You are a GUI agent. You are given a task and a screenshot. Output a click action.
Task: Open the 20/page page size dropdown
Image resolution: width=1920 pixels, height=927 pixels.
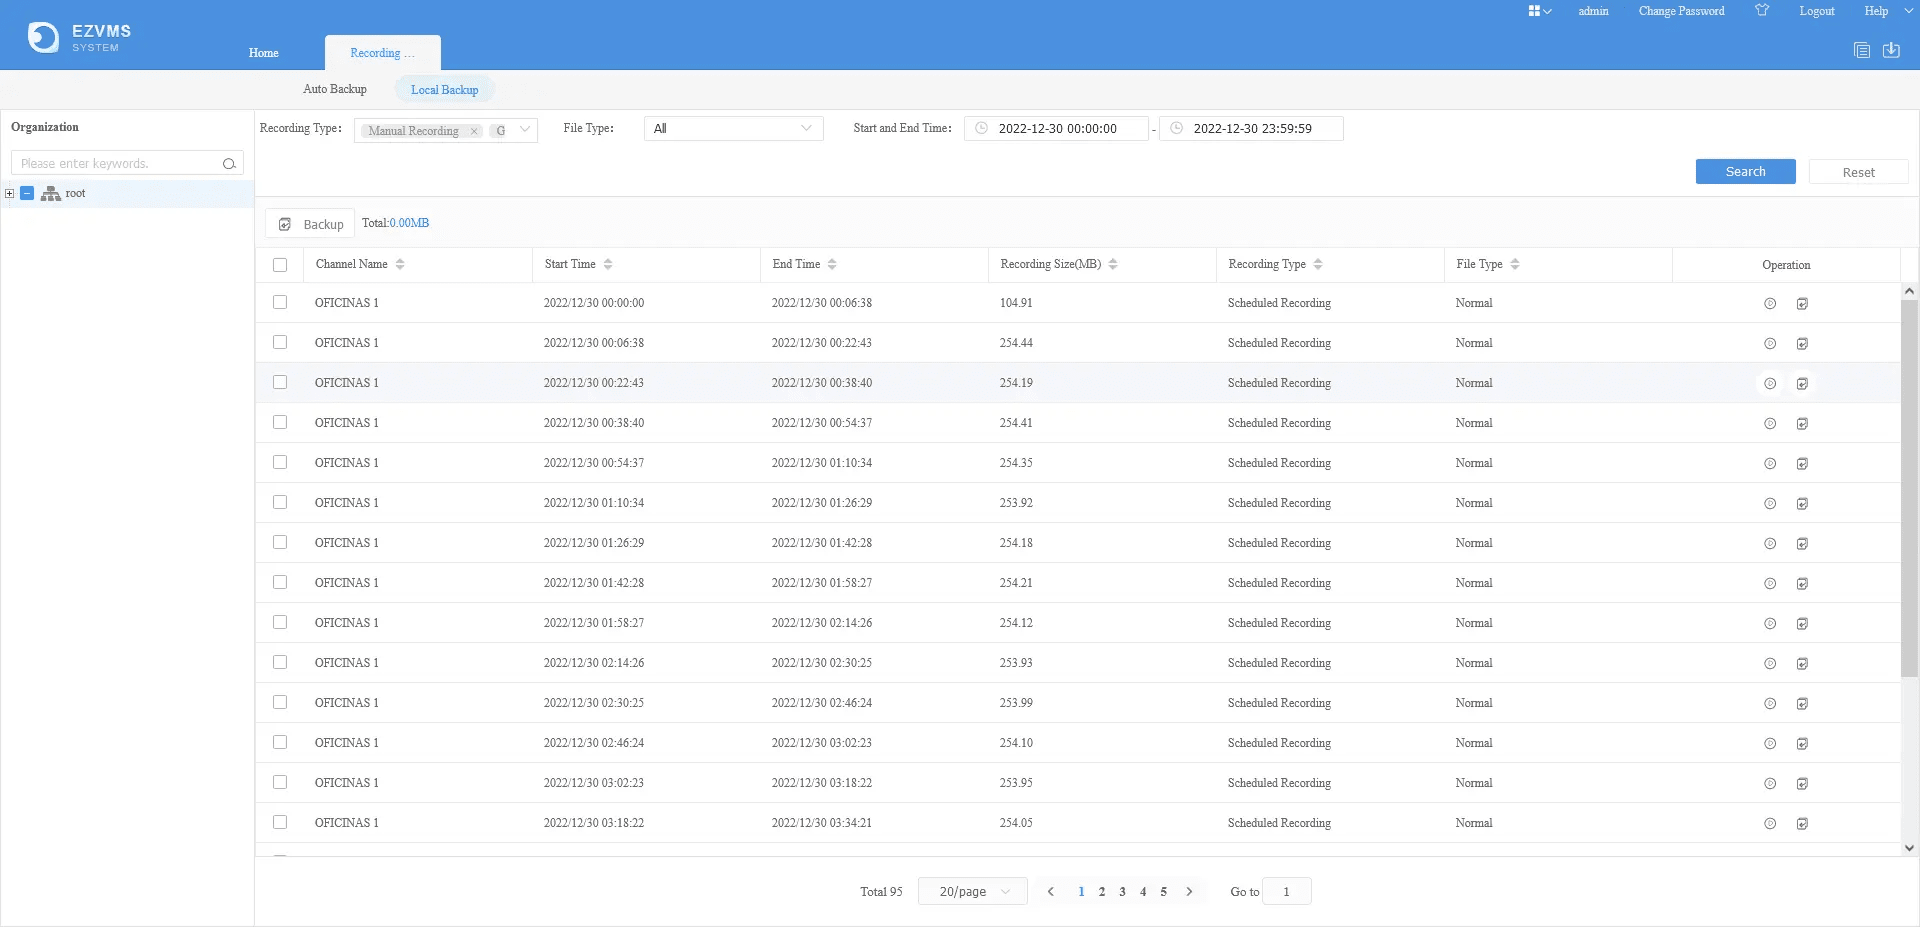tap(973, 891)
